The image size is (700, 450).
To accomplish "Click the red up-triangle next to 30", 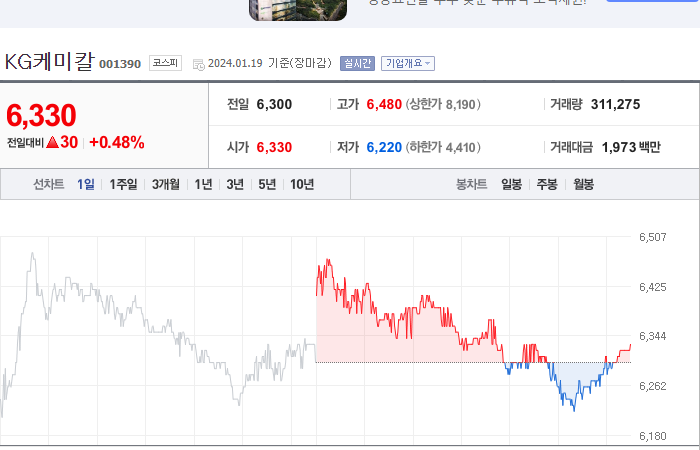I will point(52,142).
